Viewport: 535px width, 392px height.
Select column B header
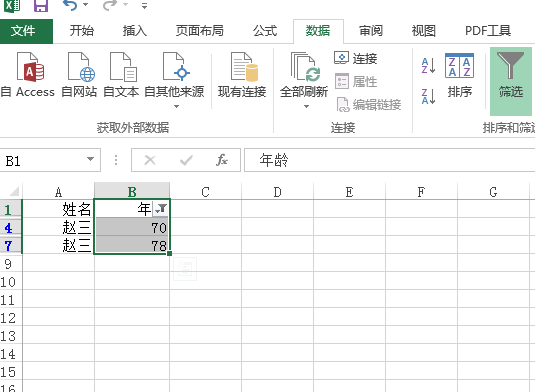(x=132, y=192)
